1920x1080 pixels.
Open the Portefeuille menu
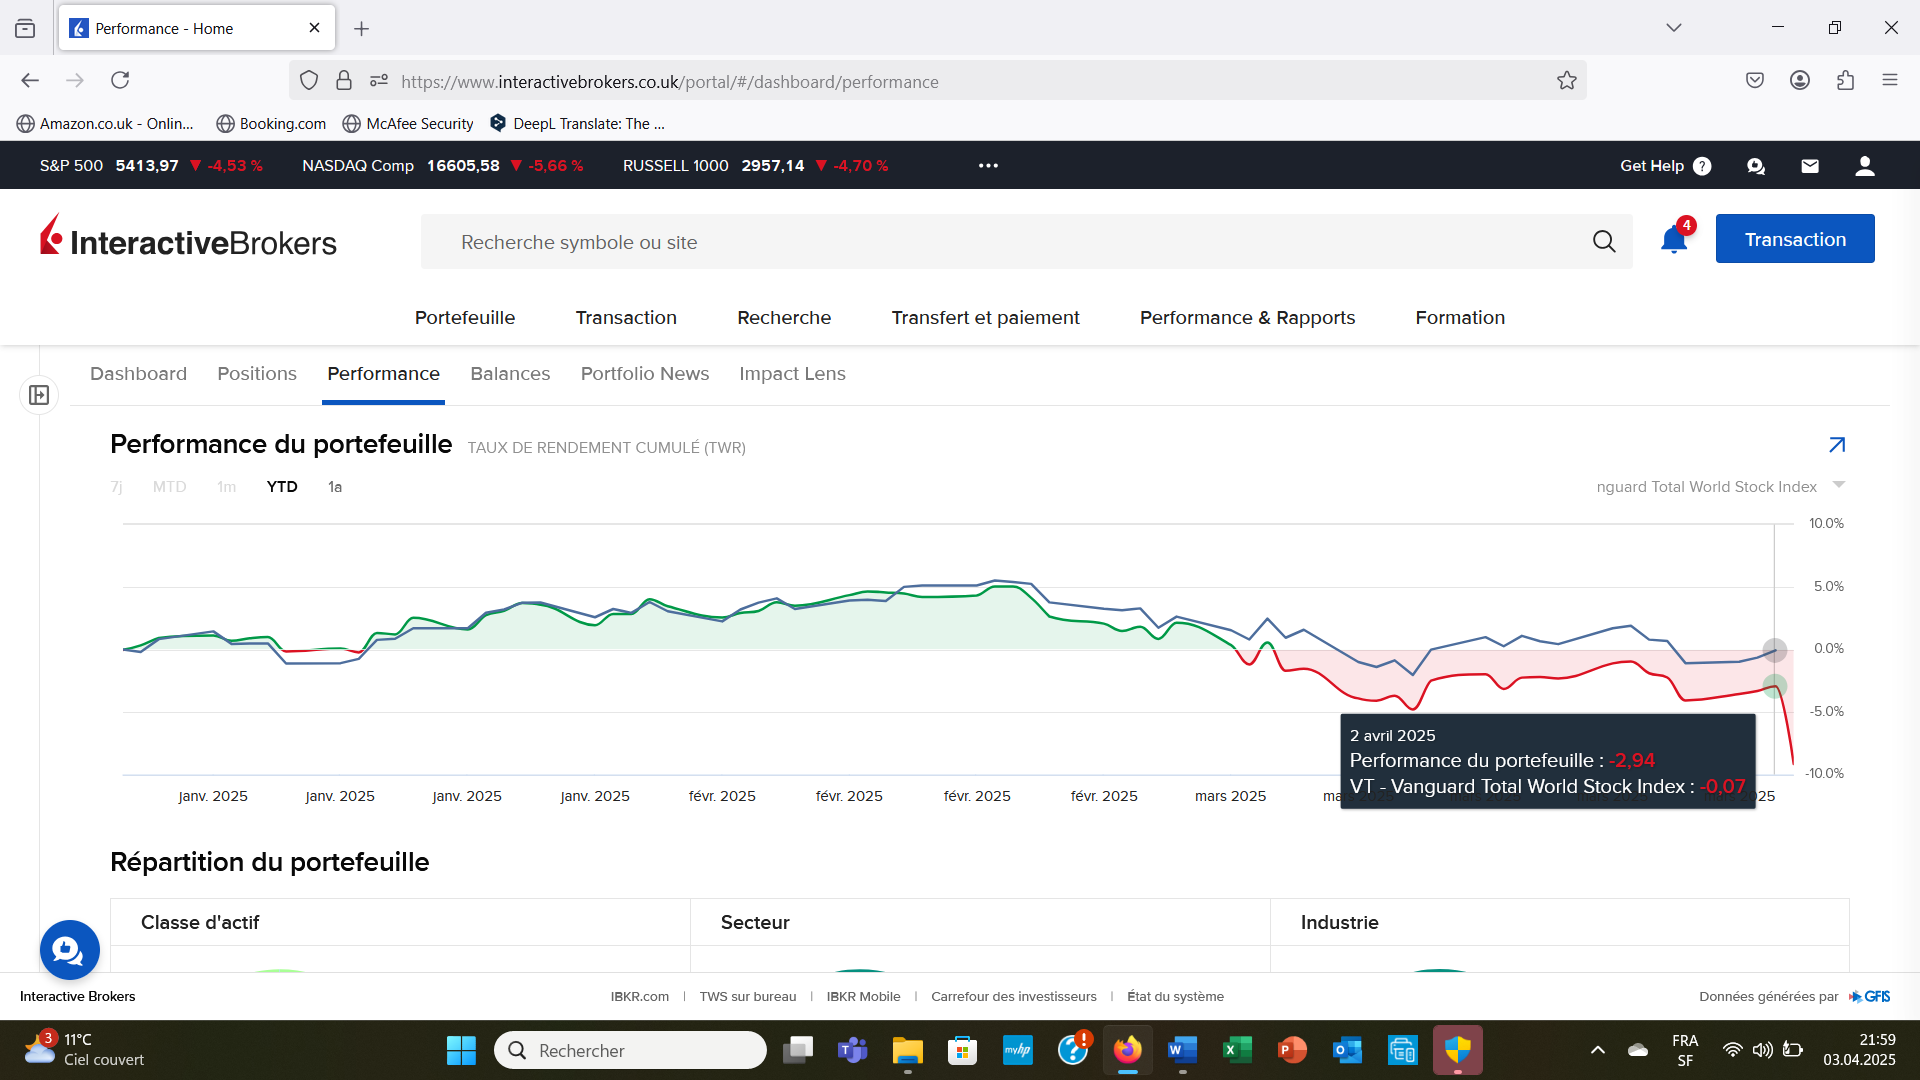465,318
